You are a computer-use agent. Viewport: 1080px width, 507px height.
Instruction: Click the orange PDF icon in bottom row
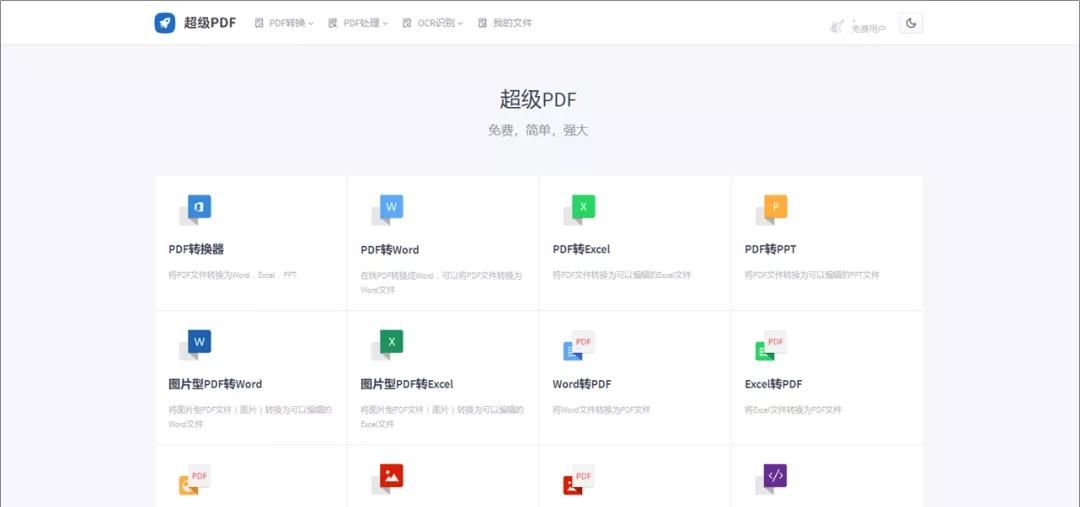tap(194, 480)
